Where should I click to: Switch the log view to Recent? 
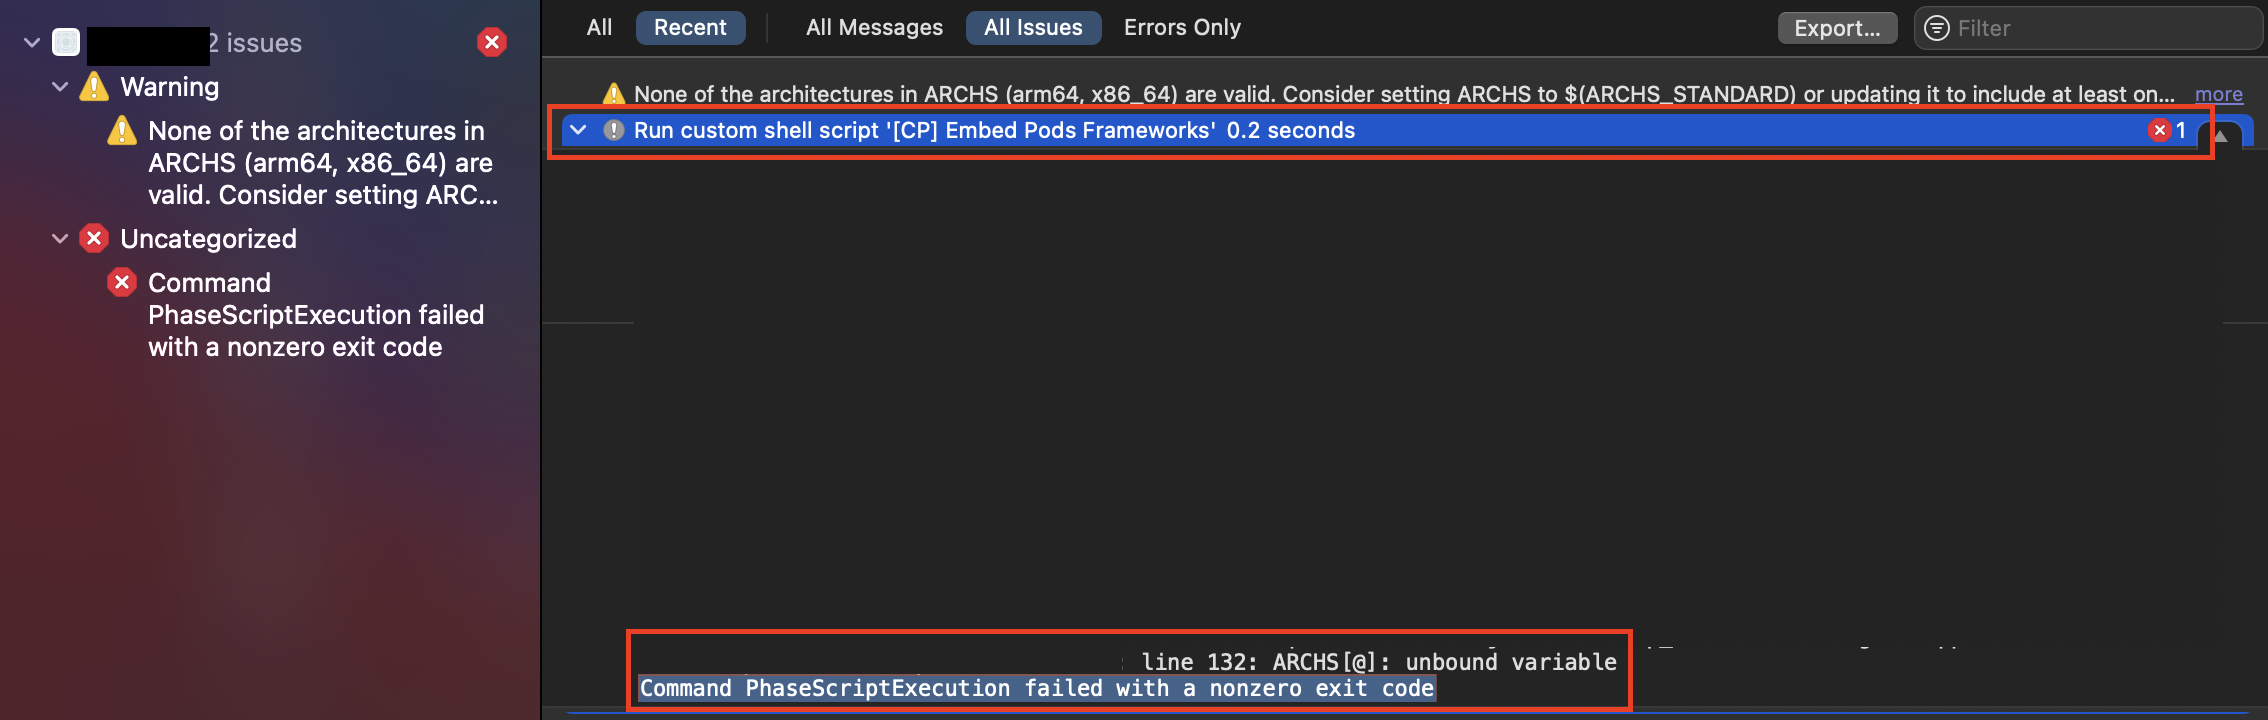(x=690, y=27)
